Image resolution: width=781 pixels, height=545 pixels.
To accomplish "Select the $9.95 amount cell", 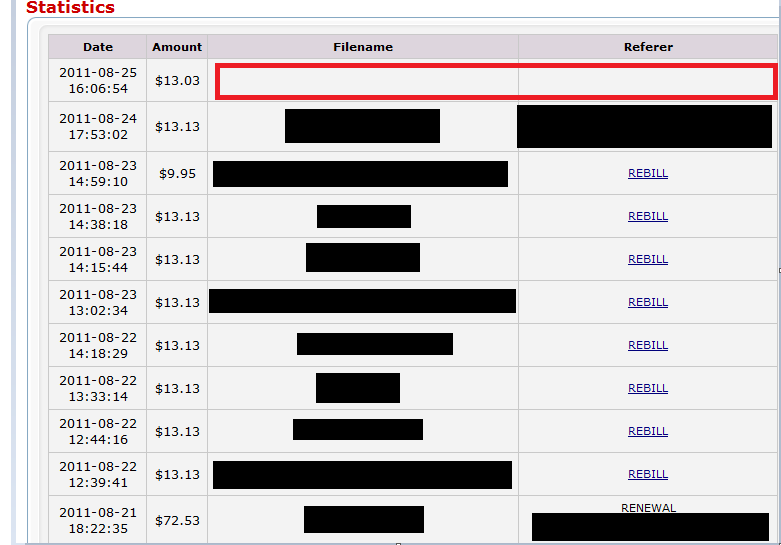I will [177, 173].
